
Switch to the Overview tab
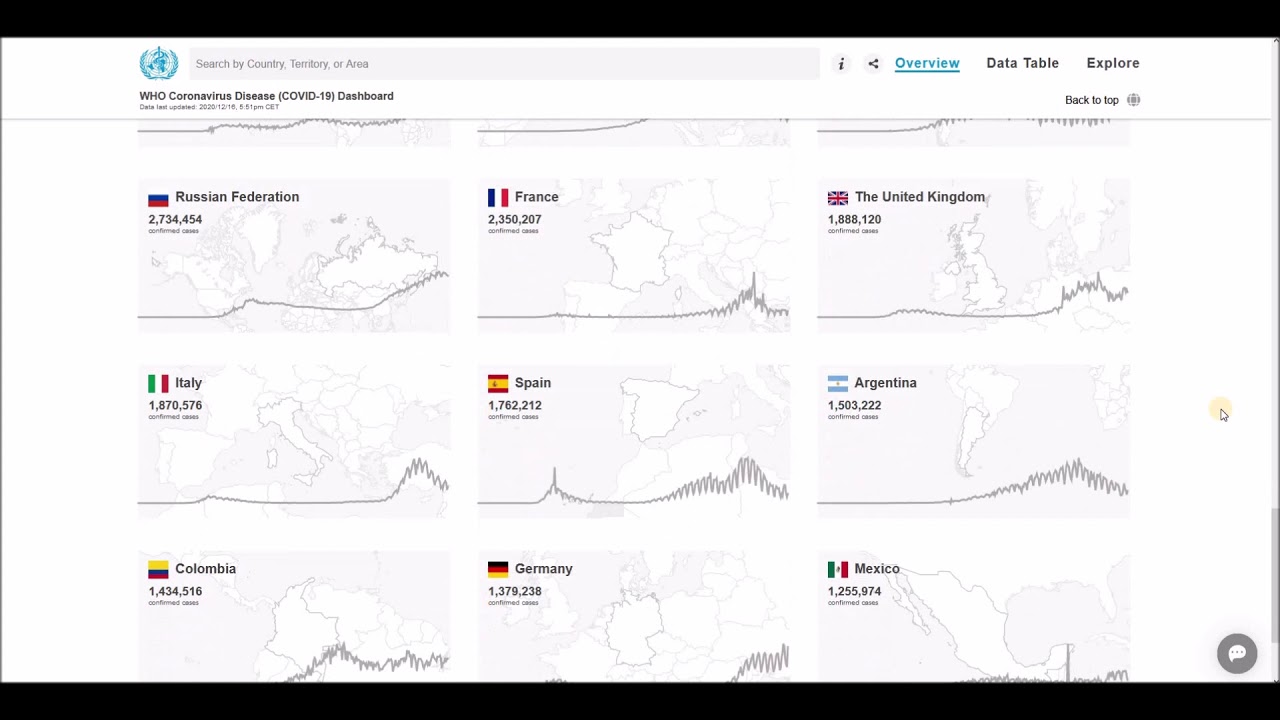[926, 63]
